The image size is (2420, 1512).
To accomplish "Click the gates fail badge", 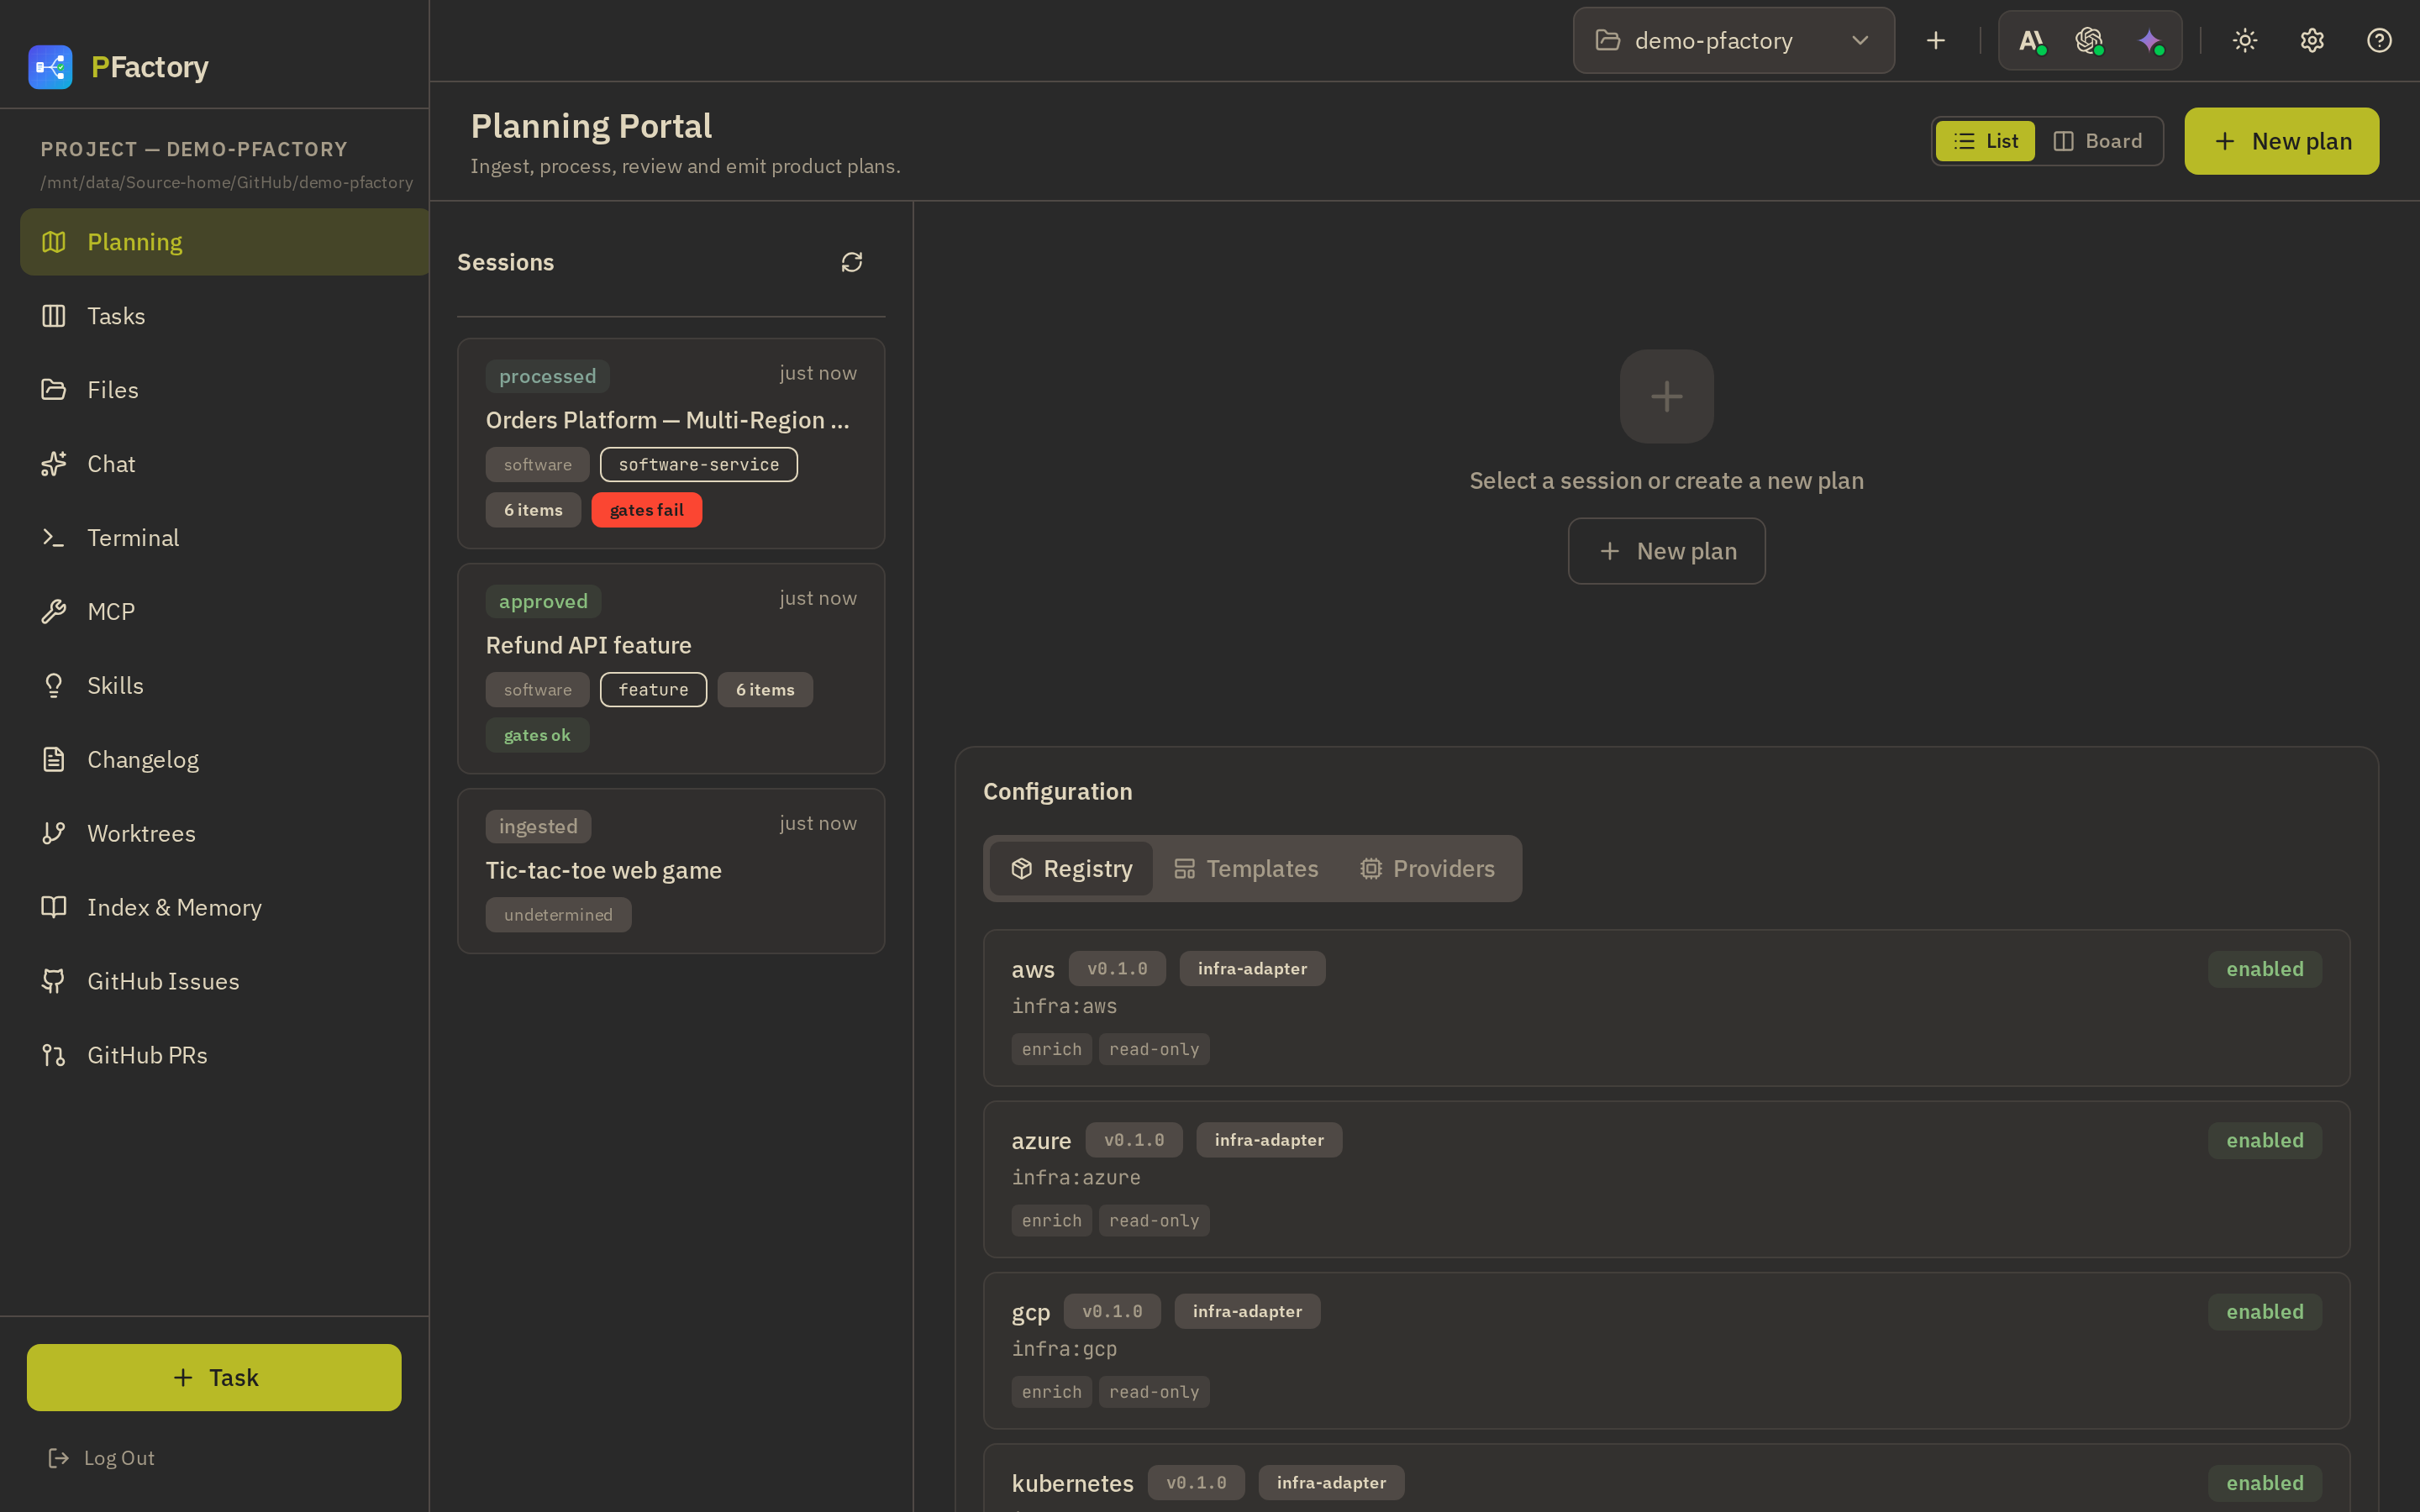I will [x=647, y=510].
